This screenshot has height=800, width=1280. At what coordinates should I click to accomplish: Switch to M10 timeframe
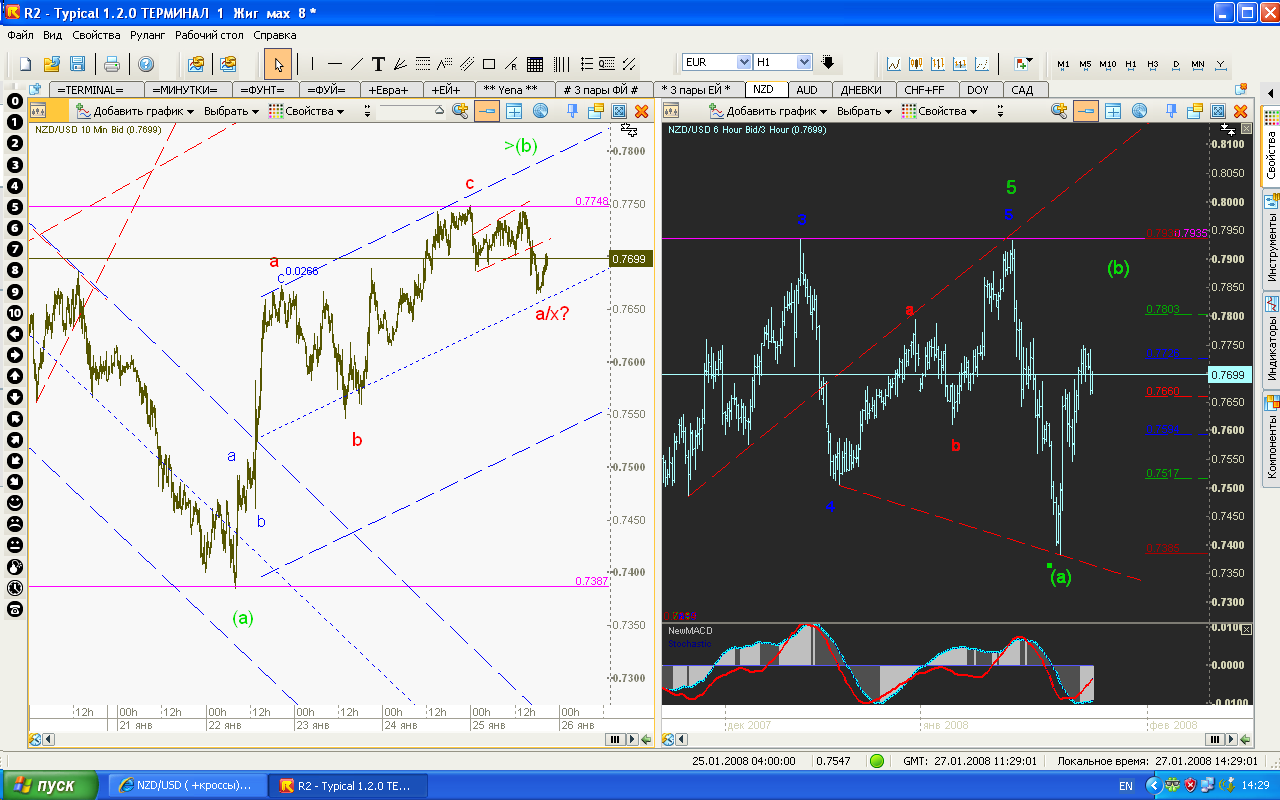point(1108,64)
